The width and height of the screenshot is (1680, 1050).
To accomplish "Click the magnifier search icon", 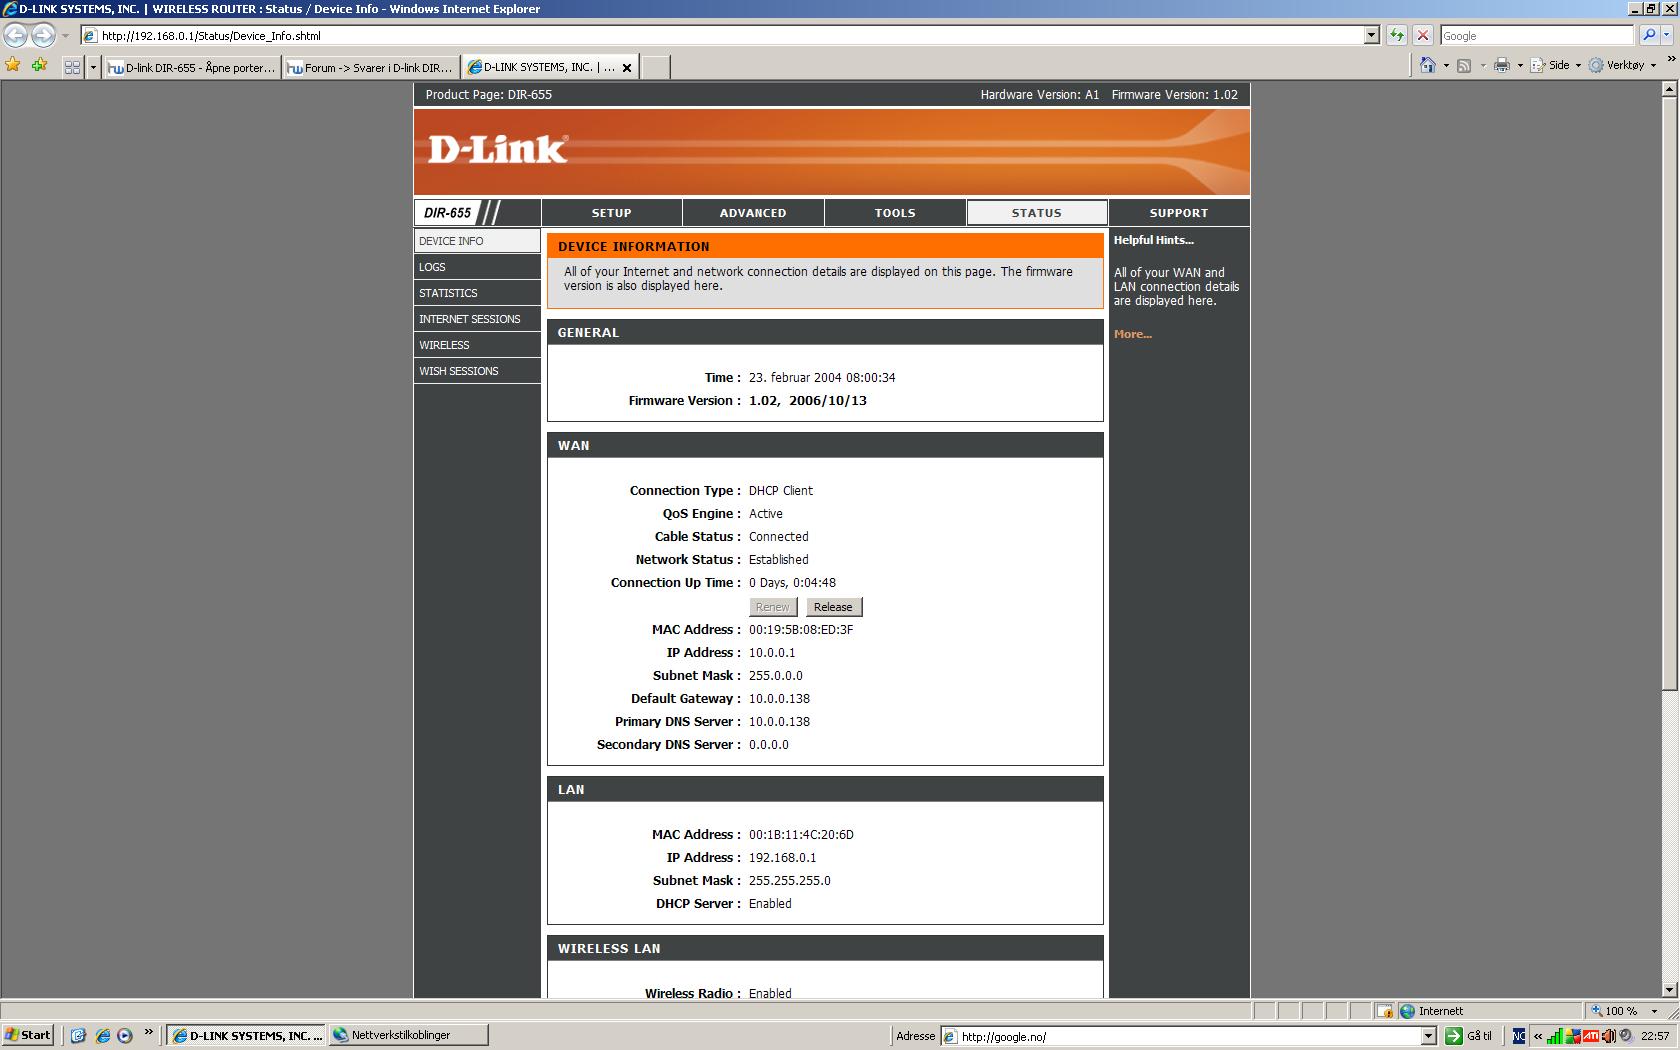I will coord(1649,35).
